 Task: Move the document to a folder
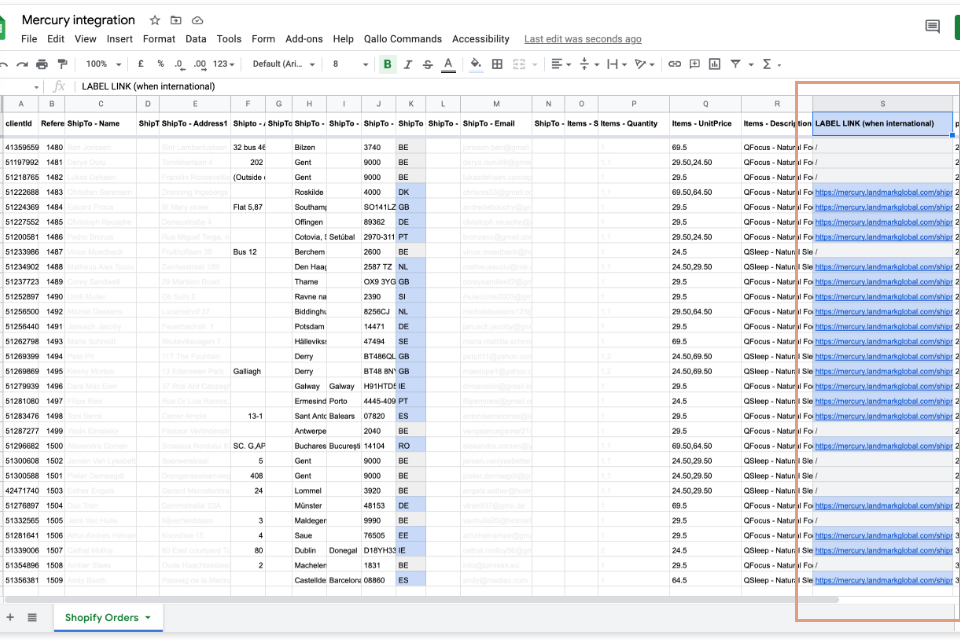point(176,20)
